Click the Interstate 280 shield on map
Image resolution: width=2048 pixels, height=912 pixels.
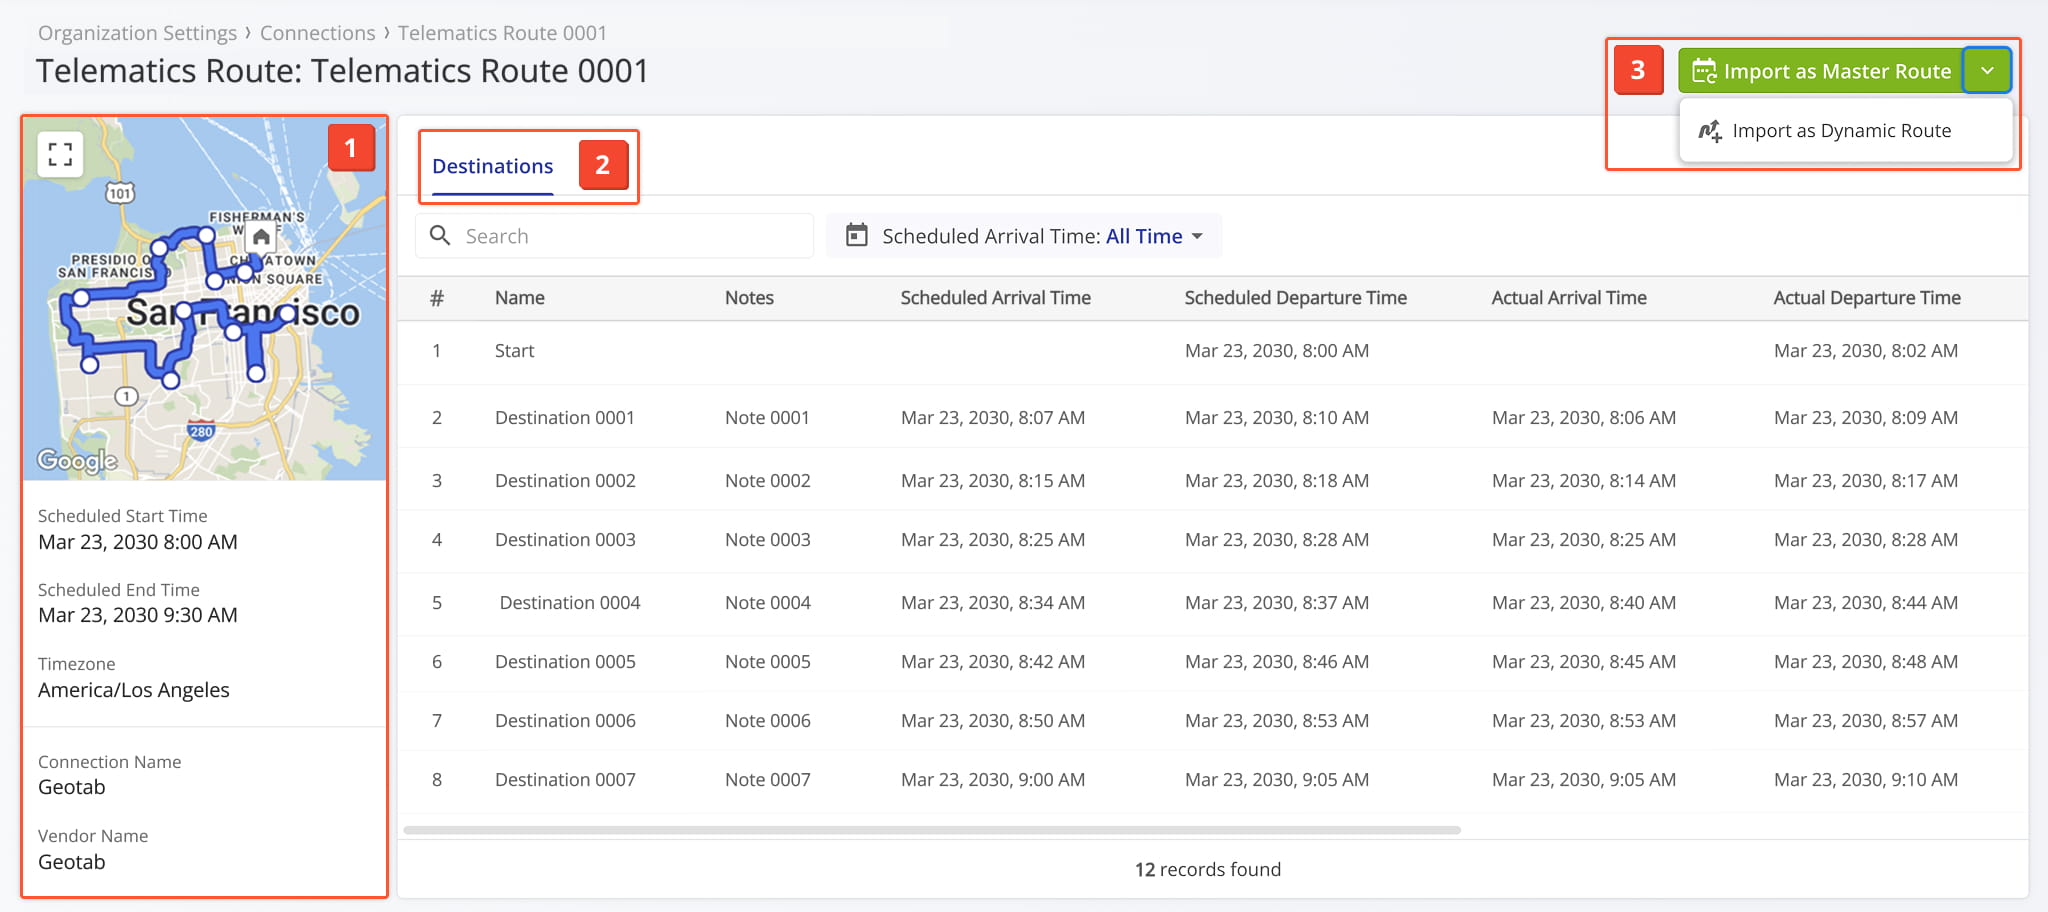click(201, 432)
